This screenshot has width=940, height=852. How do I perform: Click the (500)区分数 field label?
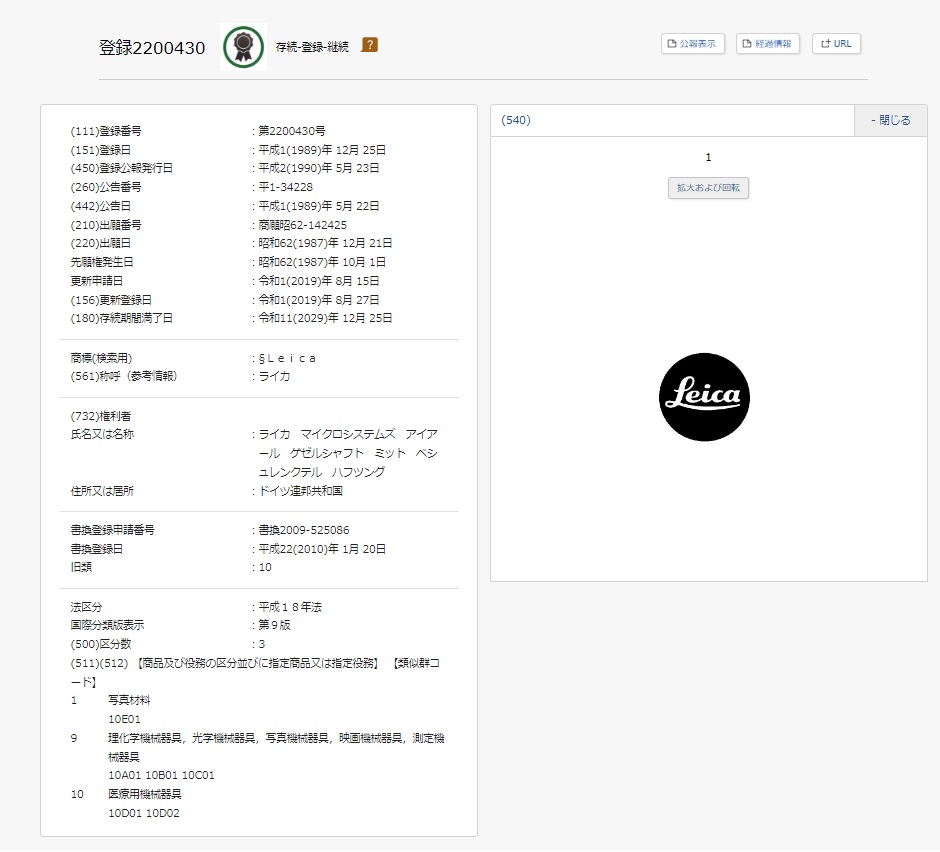pyautogui.click(x=101, y=644)
